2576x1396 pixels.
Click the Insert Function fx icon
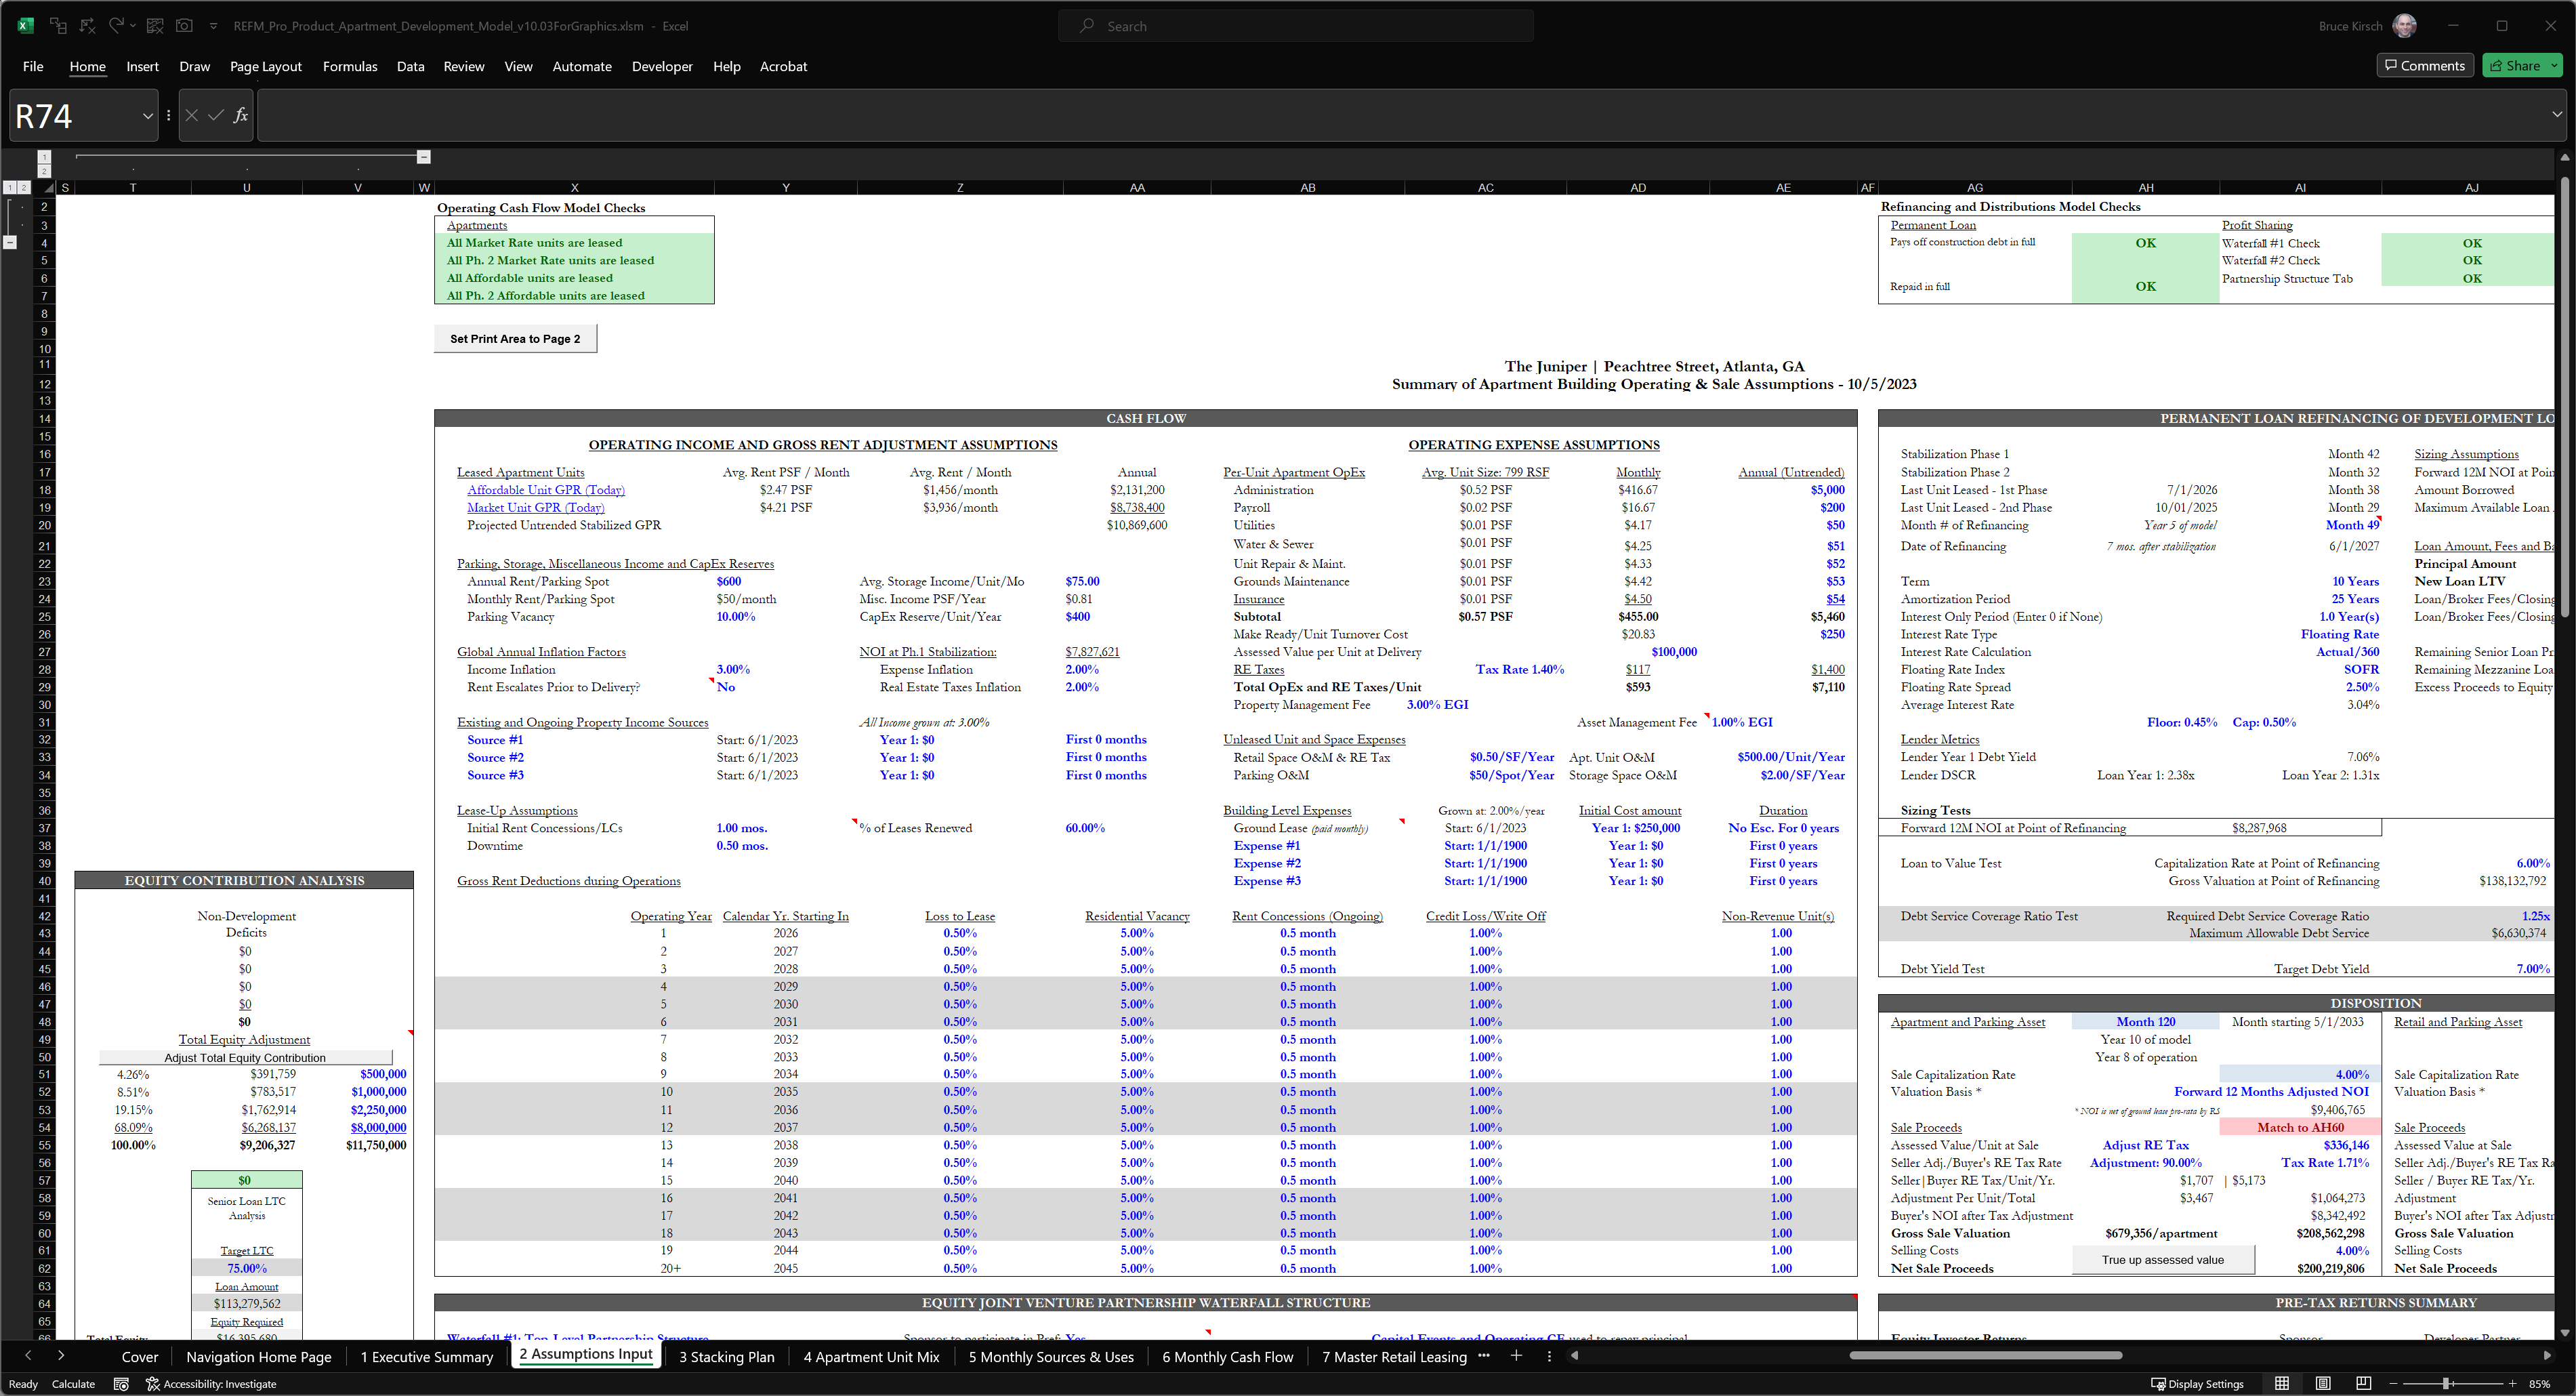pyautogui.click(x=240, y=116)
